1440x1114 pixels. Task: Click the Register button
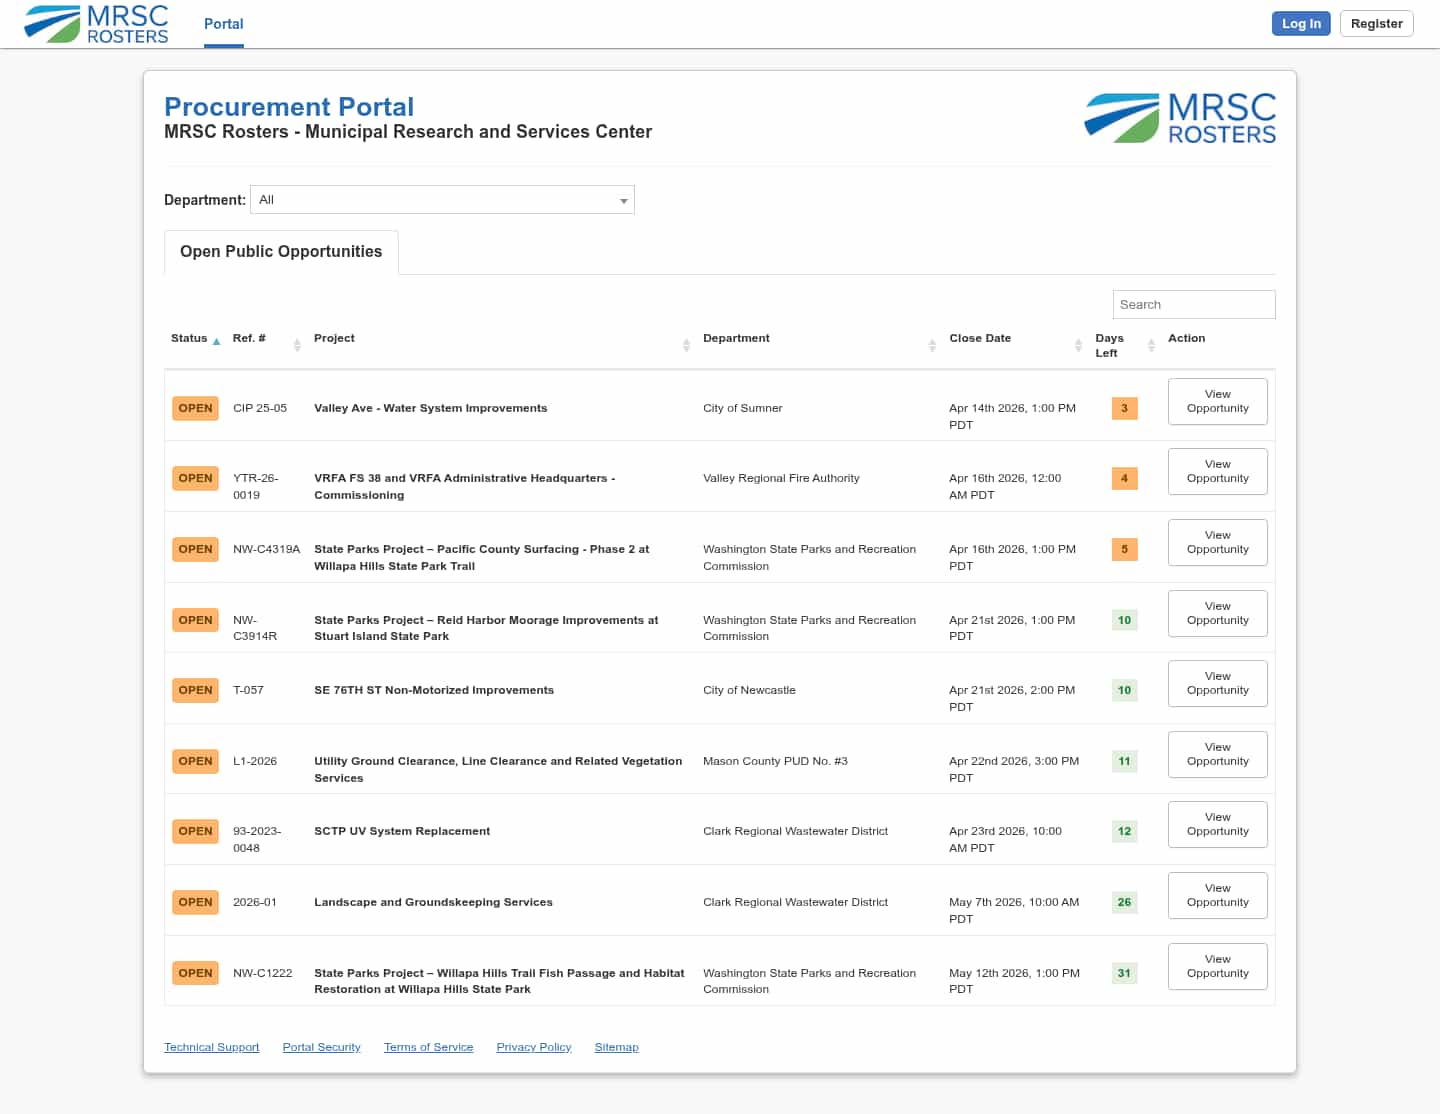1376,24
